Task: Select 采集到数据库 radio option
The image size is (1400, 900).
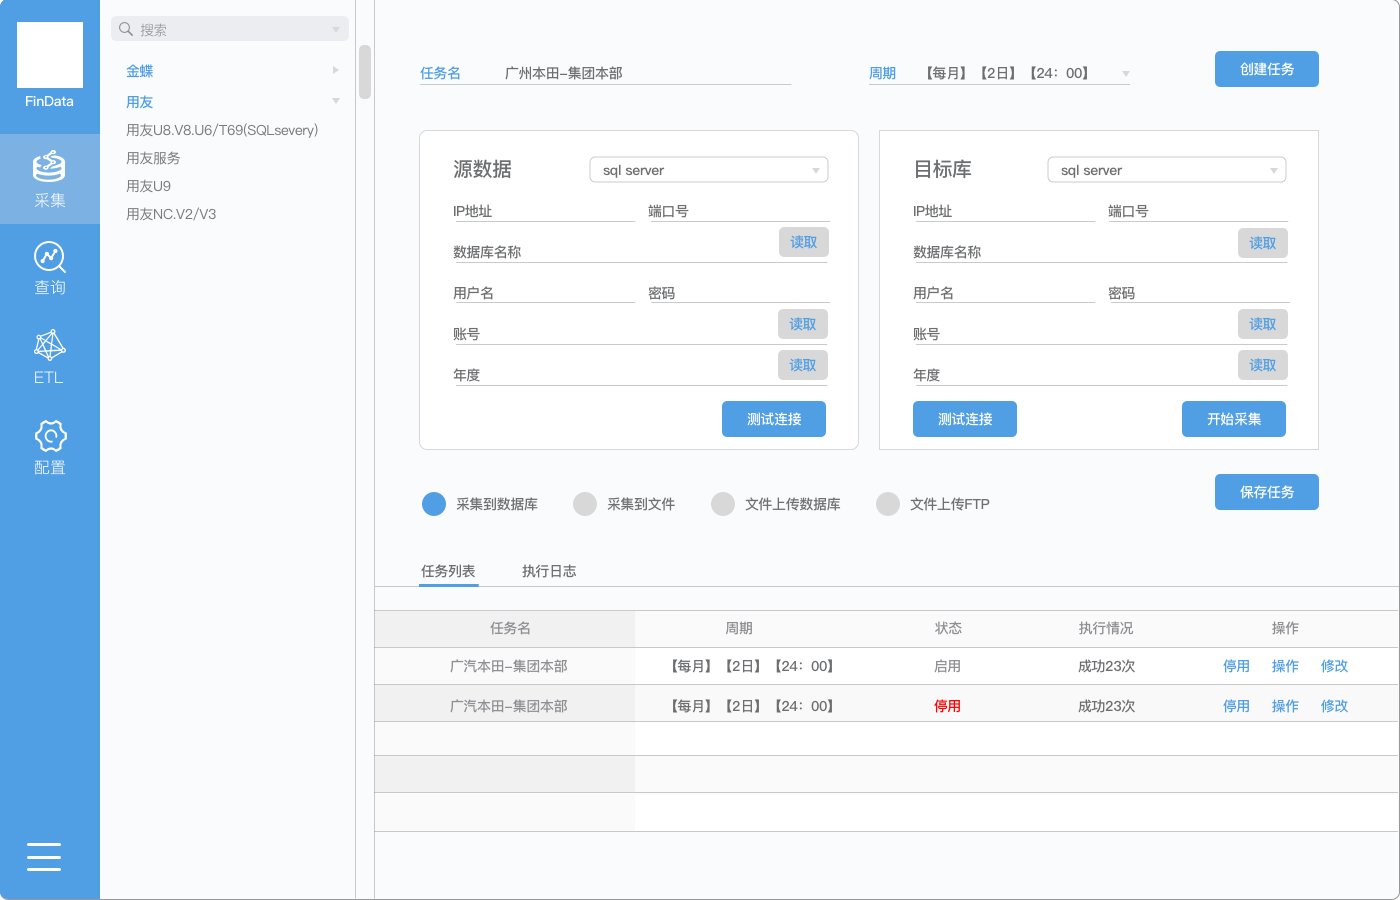Action: point(434,504)
